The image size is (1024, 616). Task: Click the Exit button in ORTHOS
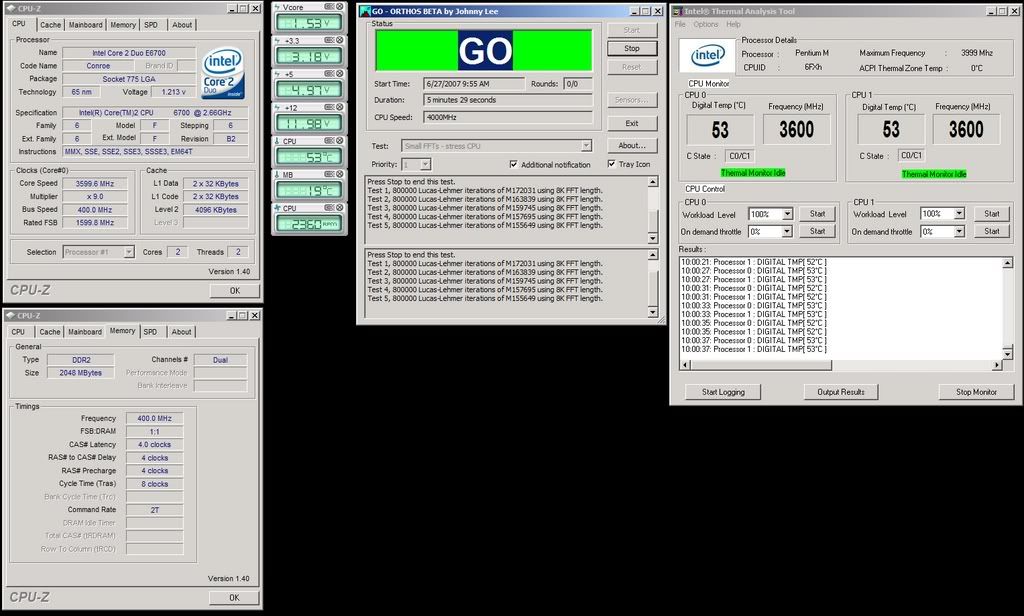click(632, 123)
